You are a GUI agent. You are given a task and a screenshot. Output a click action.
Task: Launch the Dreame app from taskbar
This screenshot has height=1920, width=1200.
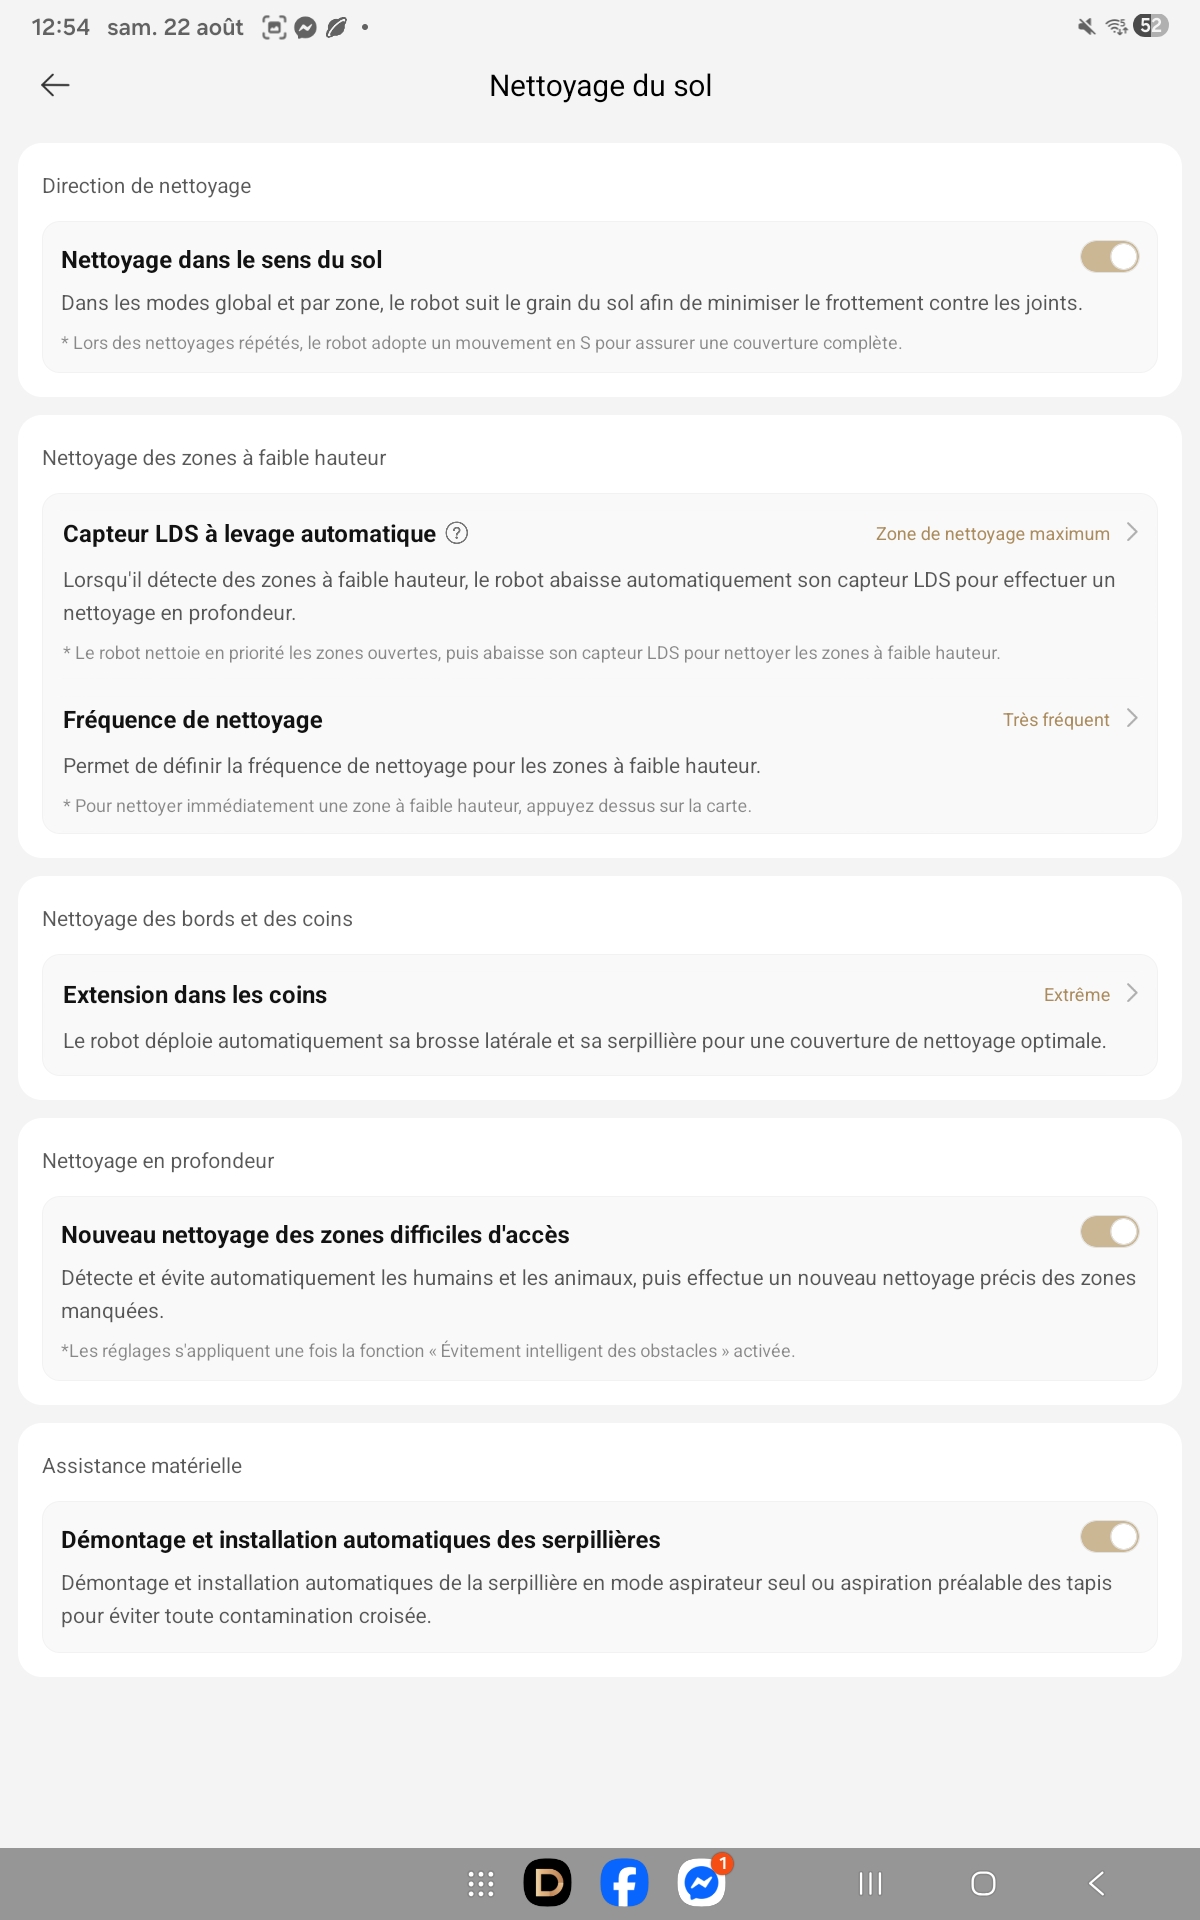pyautogui.click(x=548, y=1884)
